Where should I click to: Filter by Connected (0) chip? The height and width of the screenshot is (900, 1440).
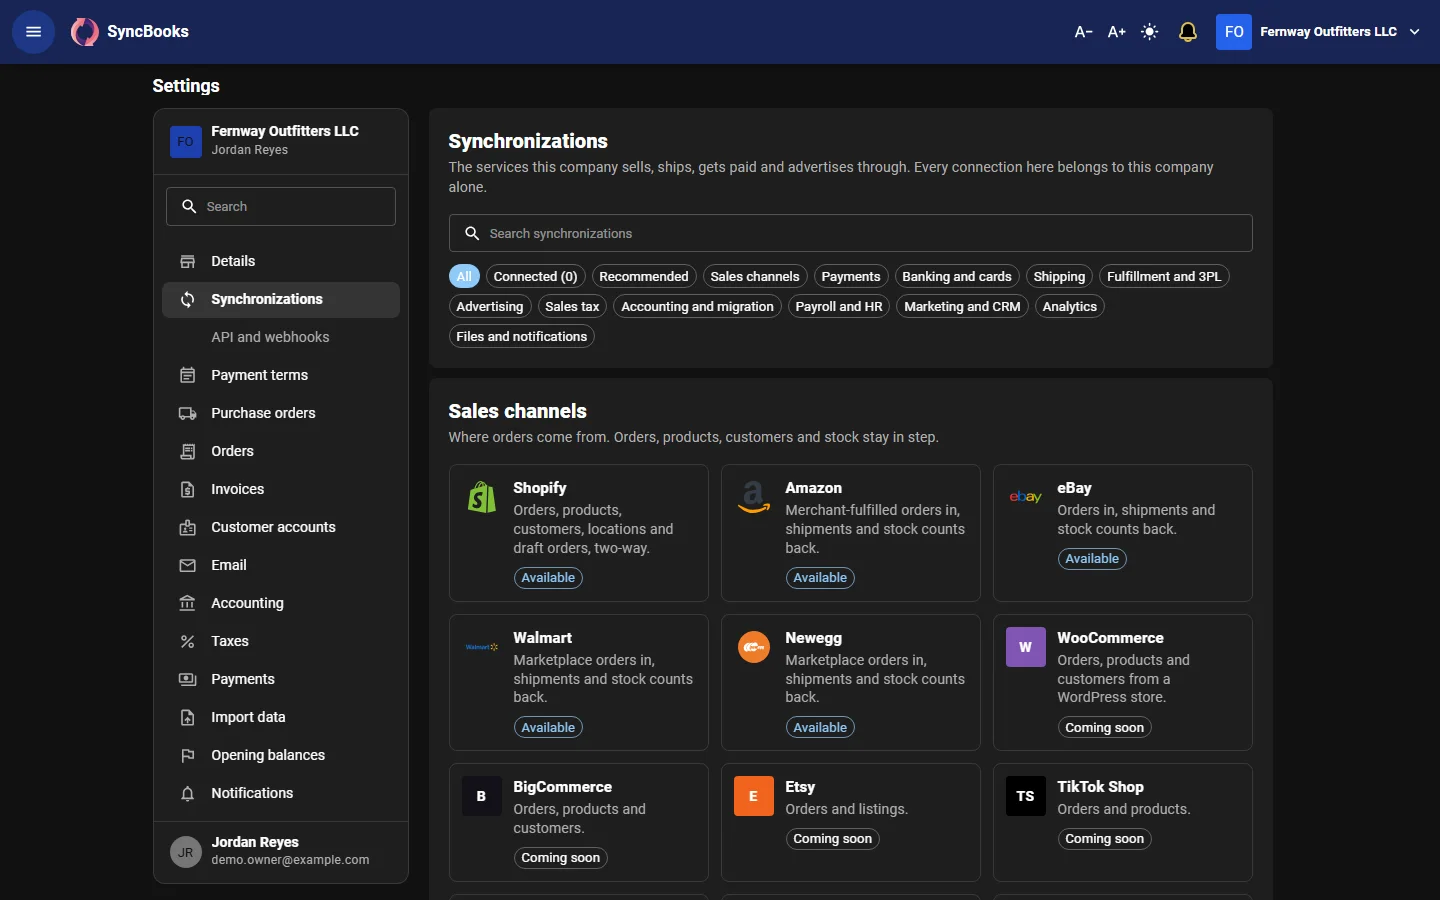[535, 276]
